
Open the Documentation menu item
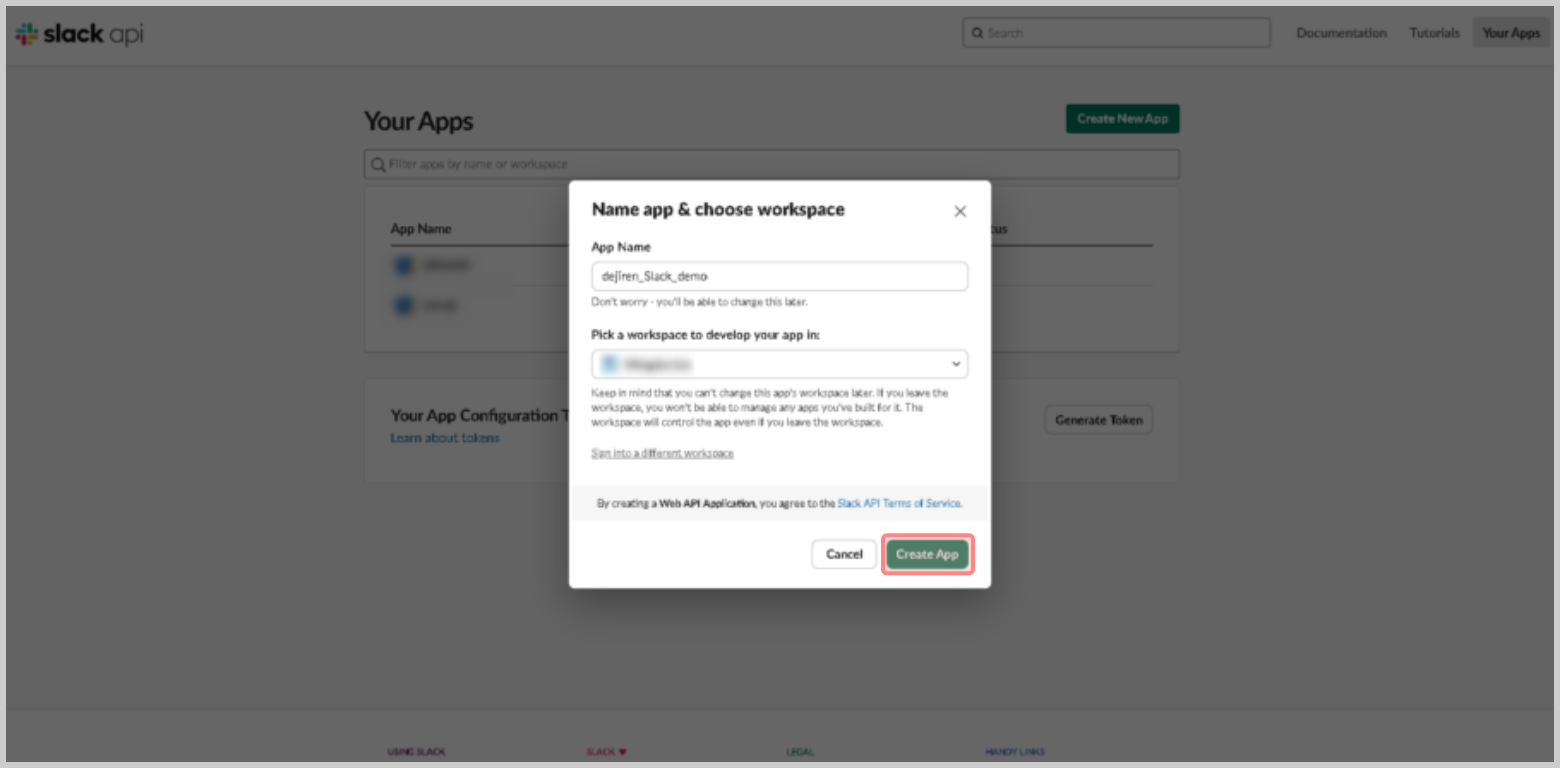[x=1341, y=33]
